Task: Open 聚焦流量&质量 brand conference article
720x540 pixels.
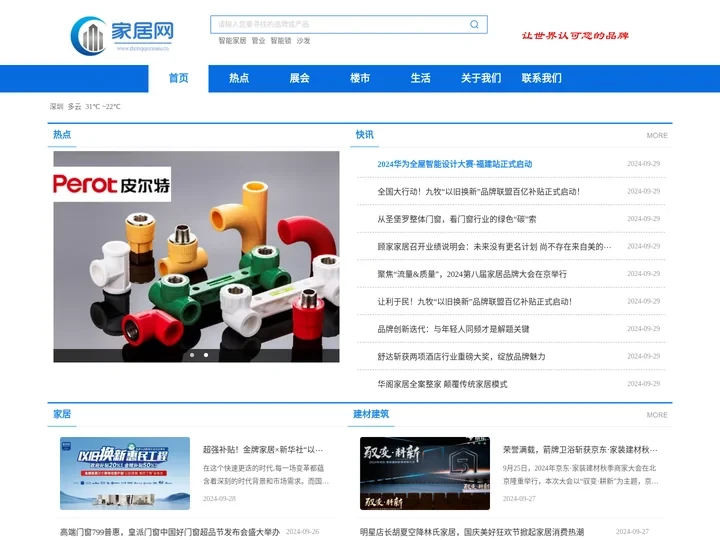Action: coord(472,274)
